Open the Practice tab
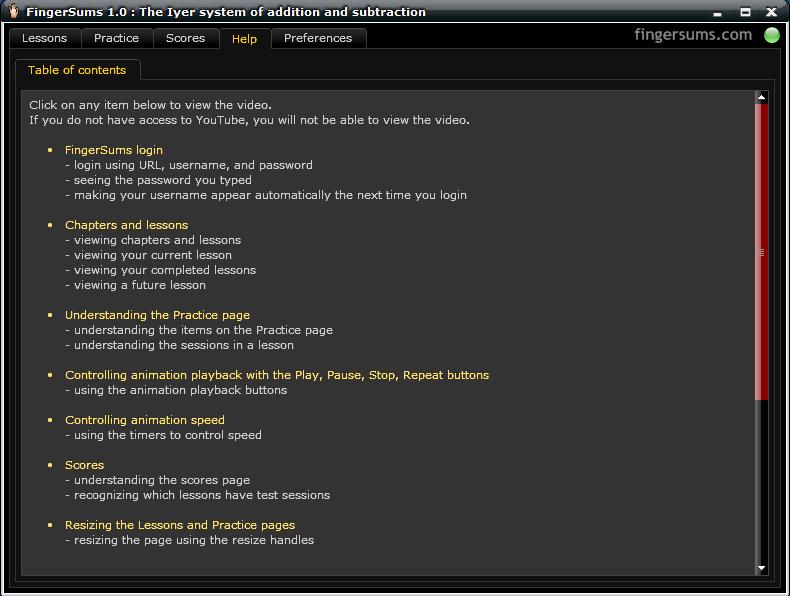Image resolution: width=790 pixels, height=596 pixels. (x=116, y=38)
